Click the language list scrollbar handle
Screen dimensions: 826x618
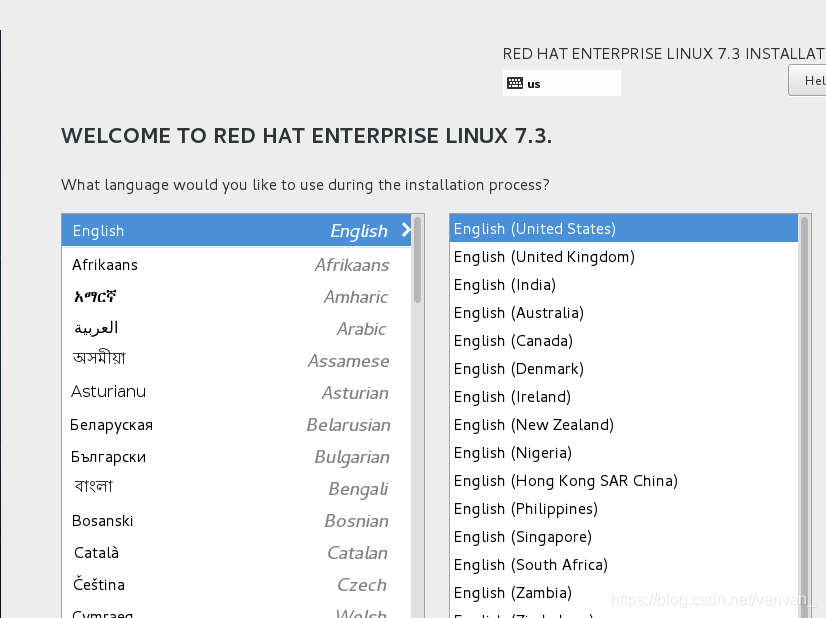pos(418,260)
